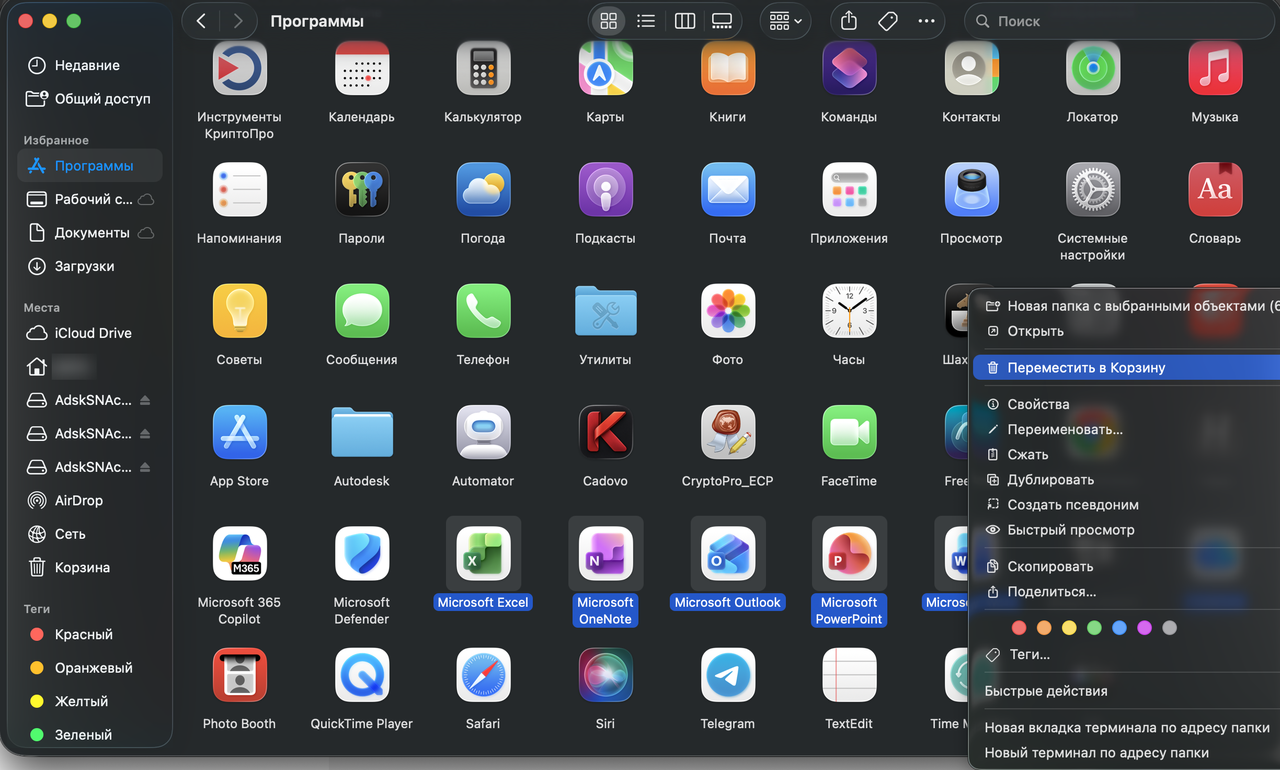Select the Microsoft Outlook icon
The height and width of the screenshot is (770, 1280).
point(727,553)
